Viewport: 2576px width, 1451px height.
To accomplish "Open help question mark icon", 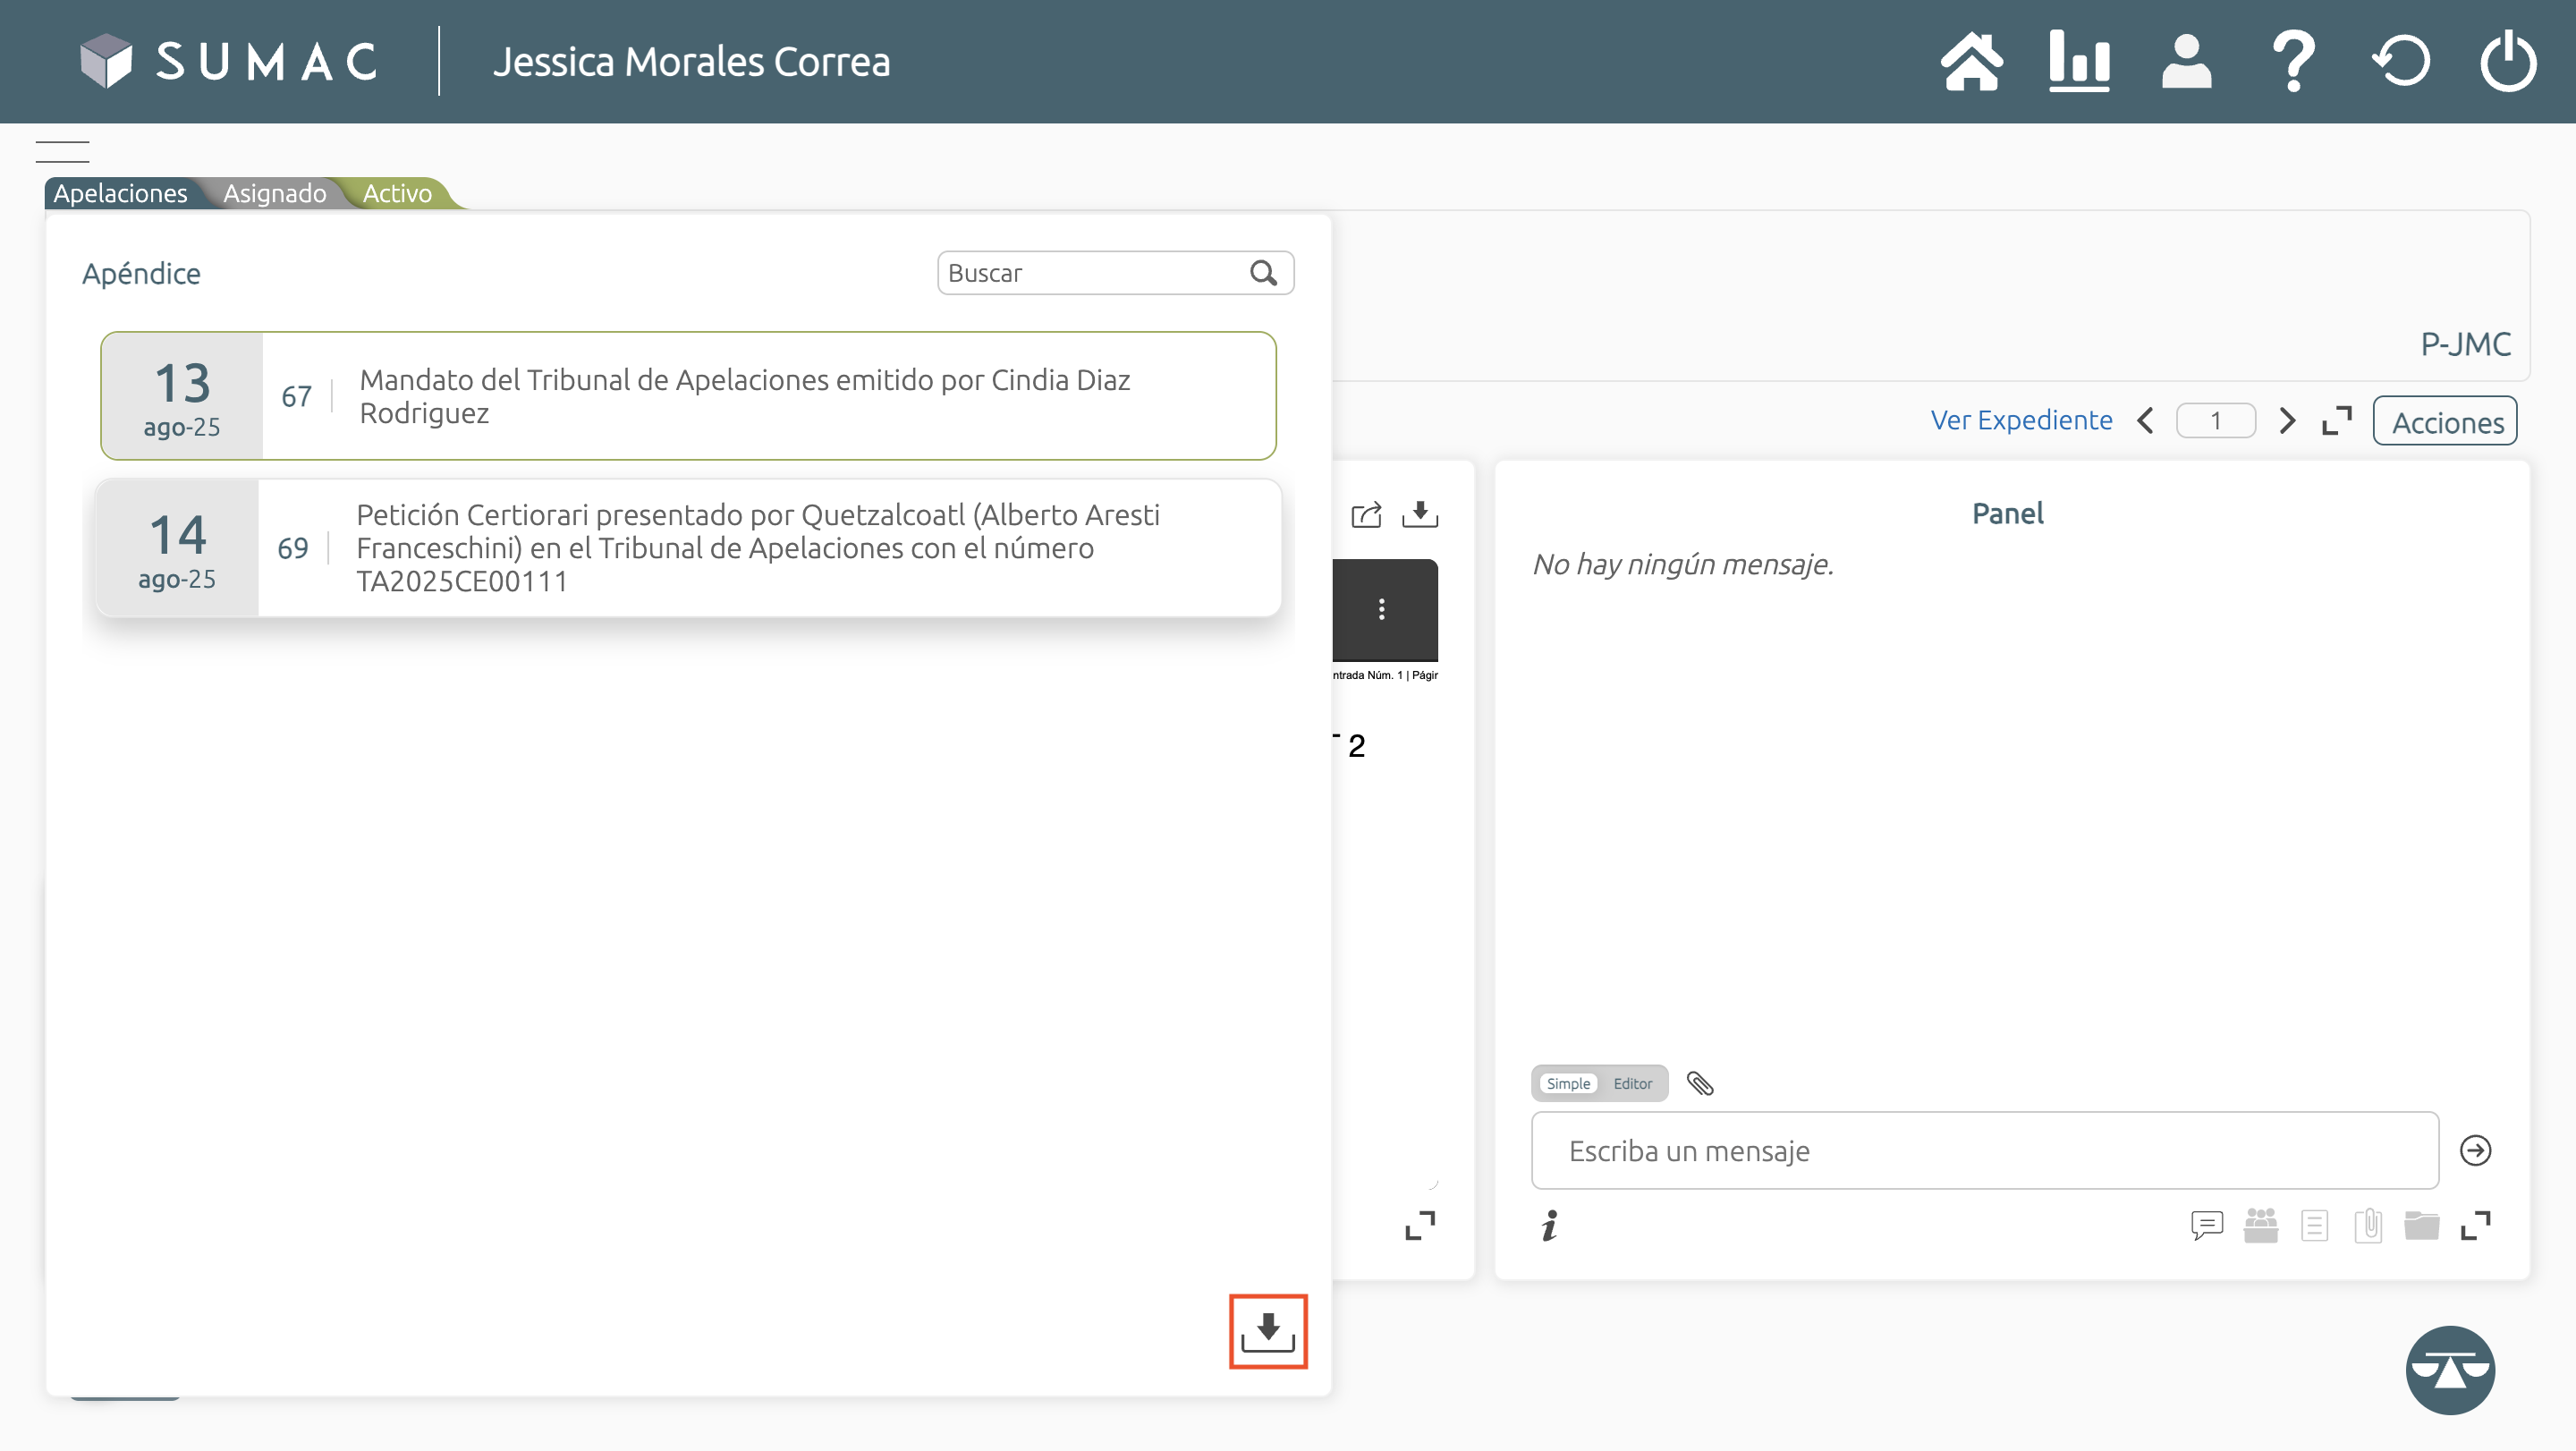I will [x=2293, y=62].
